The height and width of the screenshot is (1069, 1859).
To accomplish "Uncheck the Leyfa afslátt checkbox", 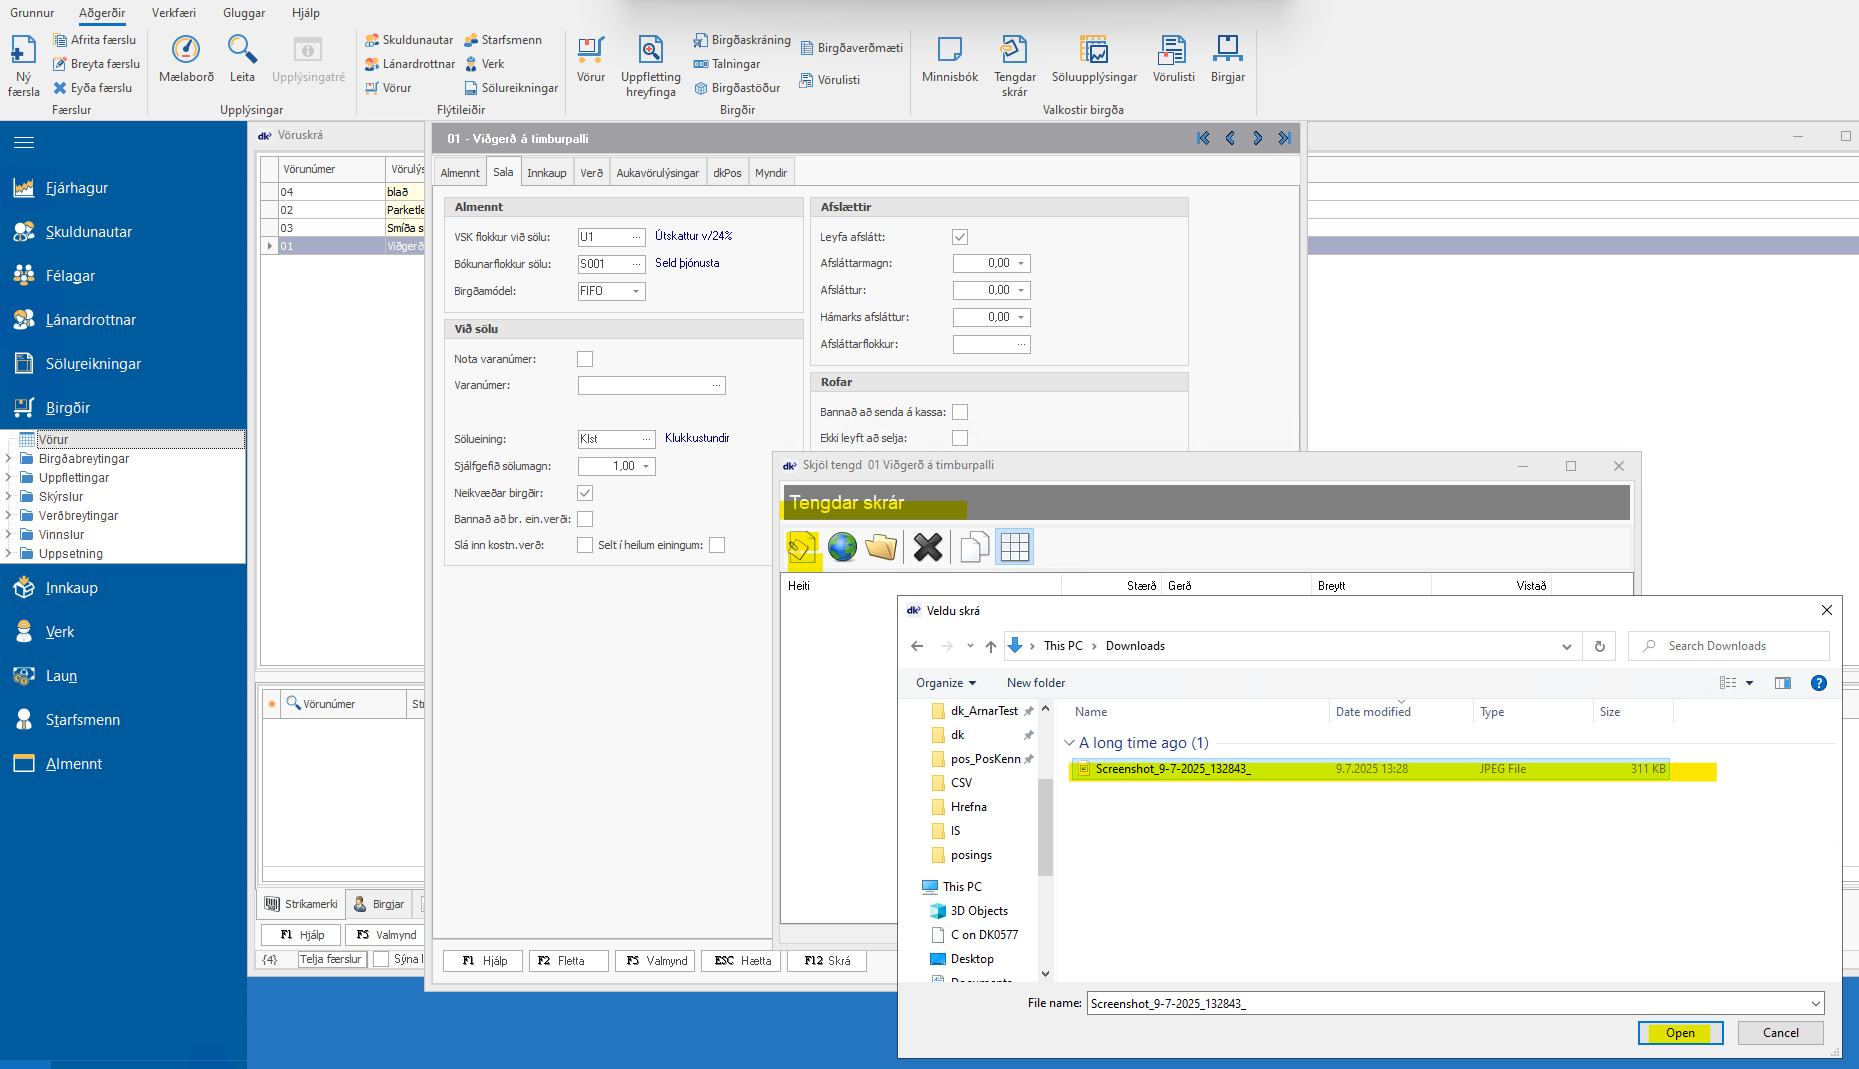I will point(960,237).
